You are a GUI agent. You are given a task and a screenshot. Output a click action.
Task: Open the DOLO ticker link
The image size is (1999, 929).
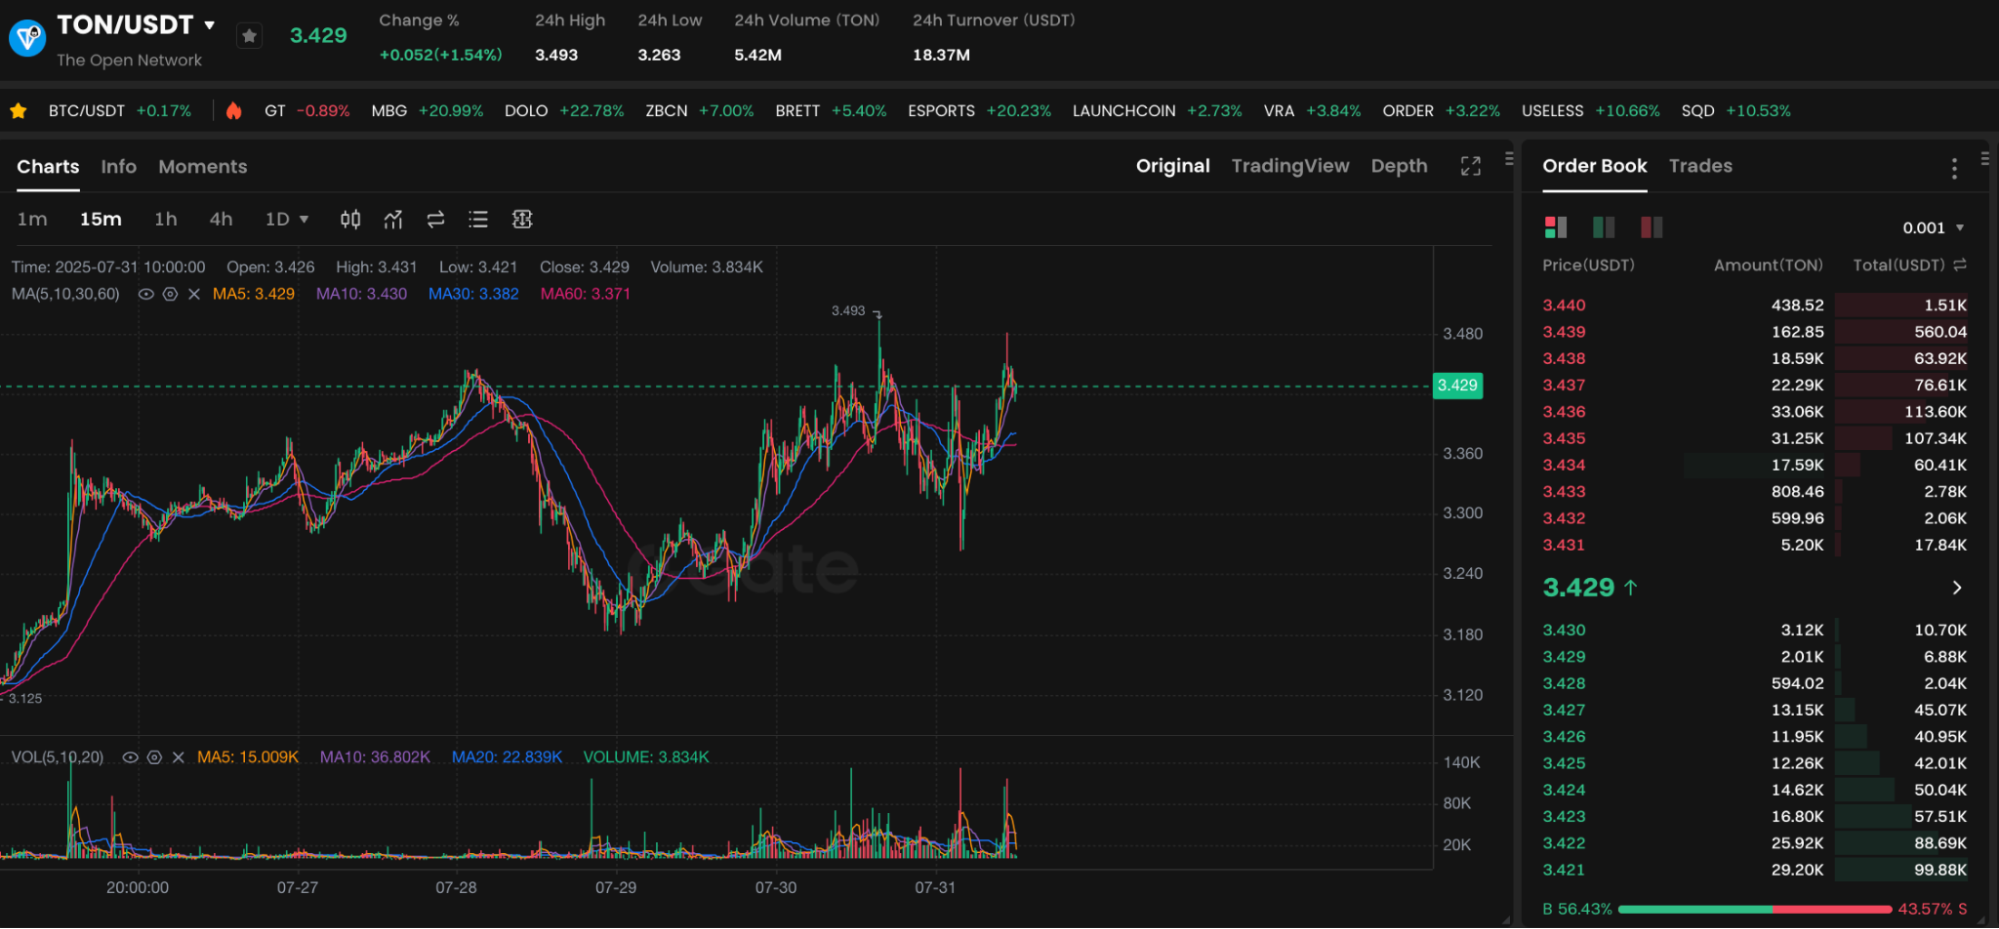tap(564, 111)
